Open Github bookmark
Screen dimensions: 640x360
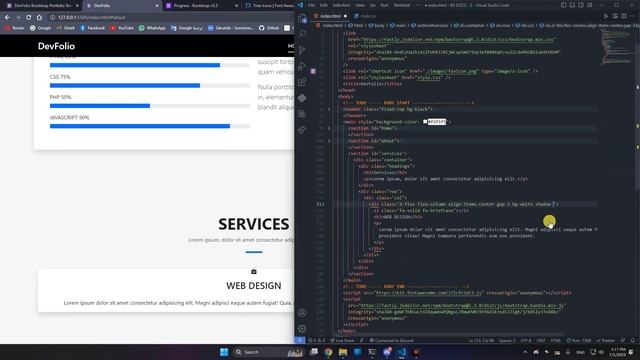[x=269, y=28]
